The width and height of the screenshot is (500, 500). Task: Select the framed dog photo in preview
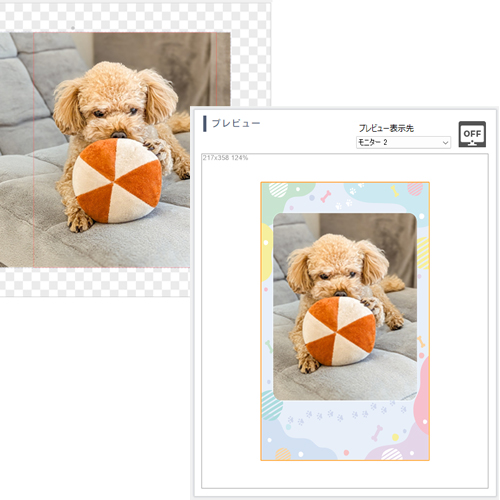pos(345,306)
